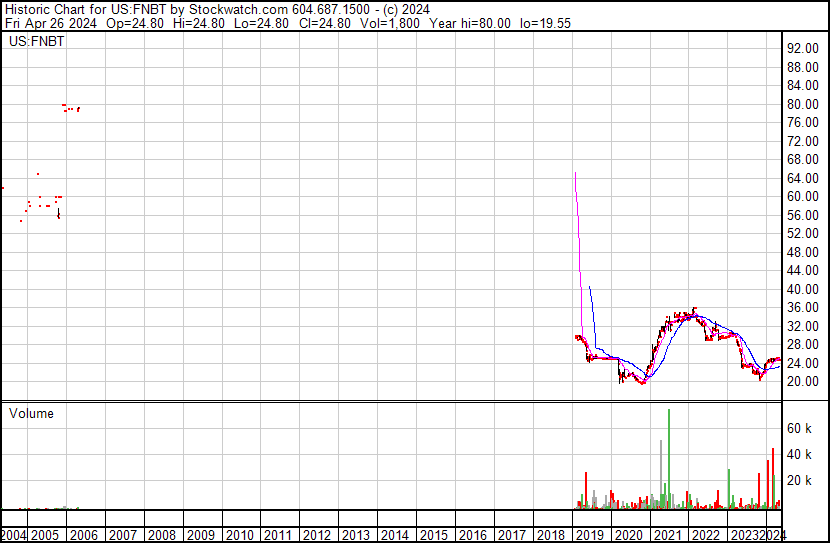Click the 2005 year label on the time axis
This screenshot has height=543, width=830.
click(45, 535)
